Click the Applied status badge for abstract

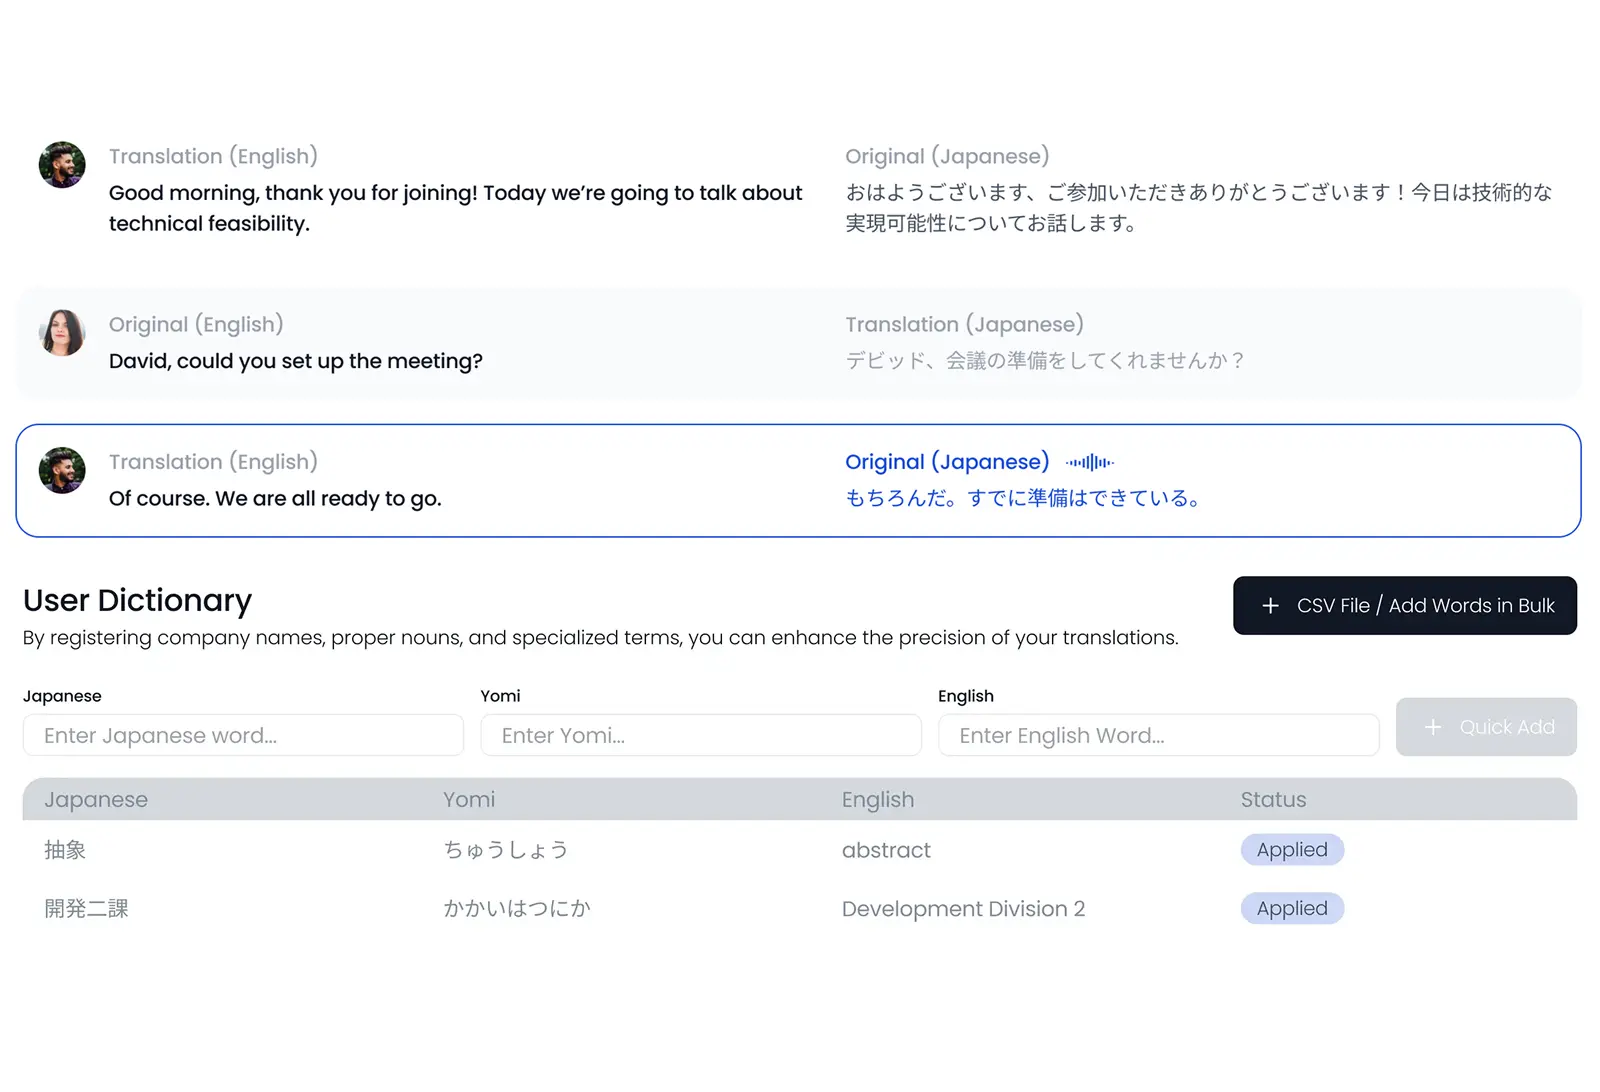click(x=1292, y=850)
